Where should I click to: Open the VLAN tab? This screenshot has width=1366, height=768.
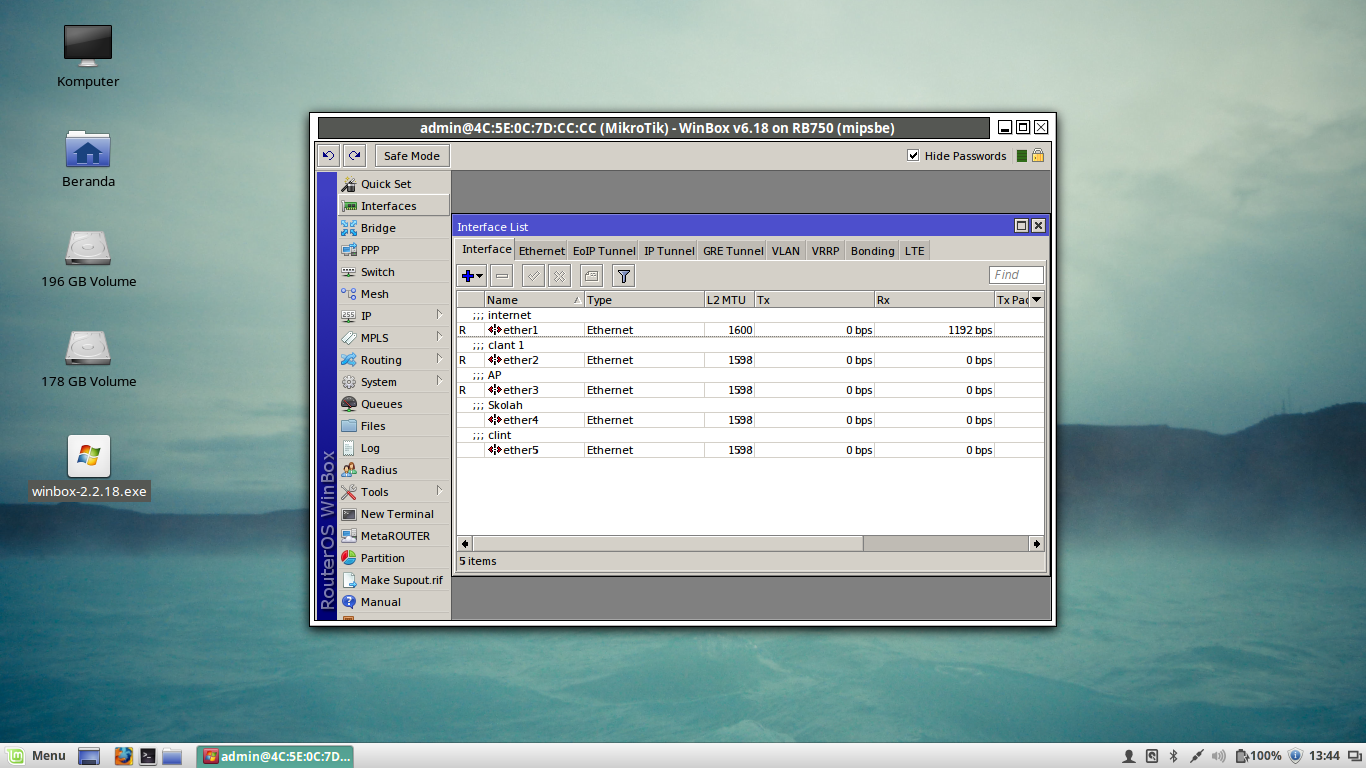coord(786,250)
